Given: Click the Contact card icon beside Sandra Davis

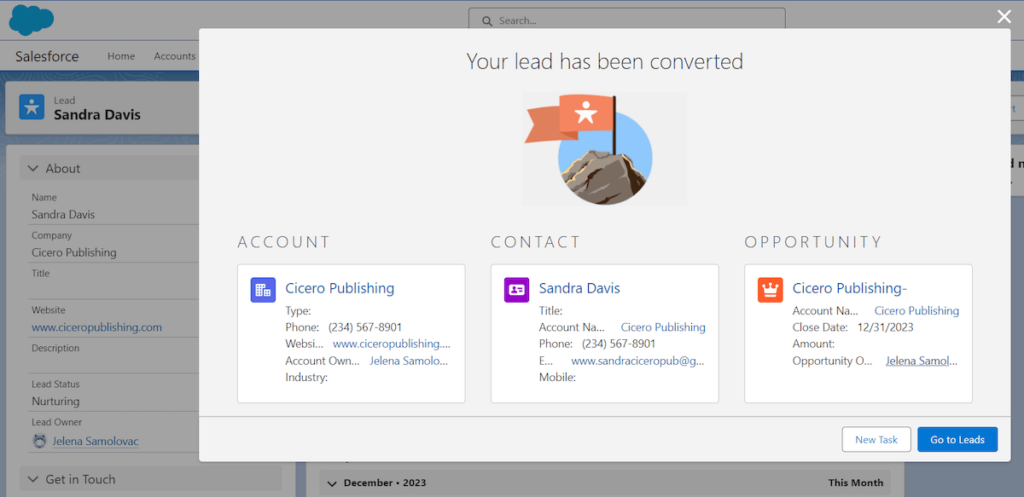Looking at the screenshot, I should pyautogui.click(x=517, y=290).
